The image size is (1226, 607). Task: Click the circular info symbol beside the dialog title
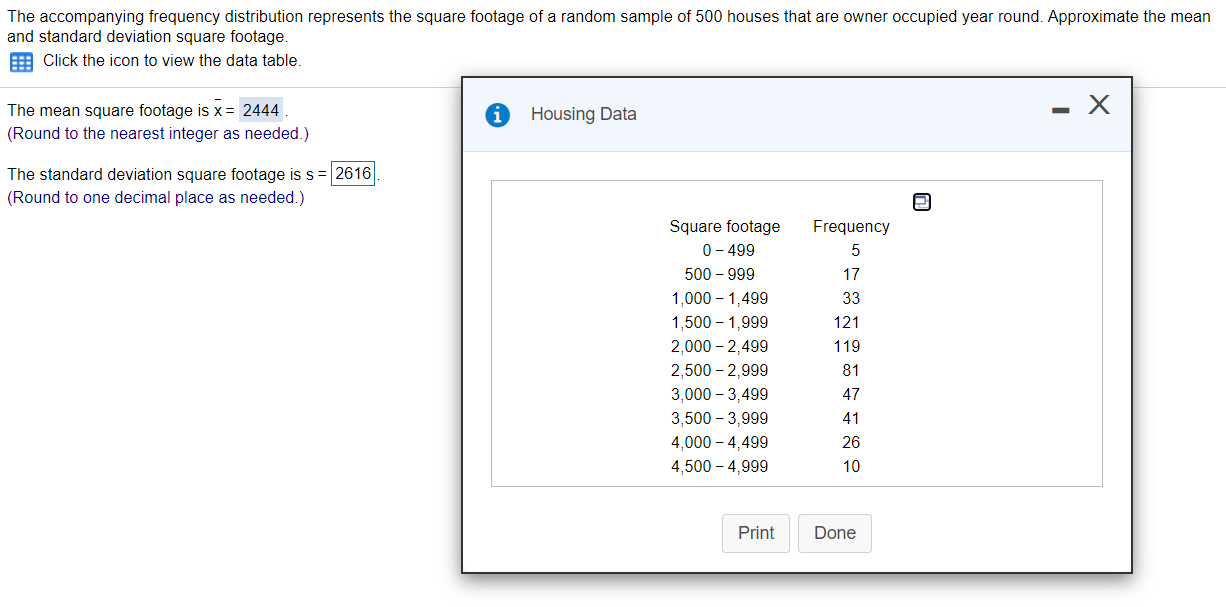[x=498, y=114]
